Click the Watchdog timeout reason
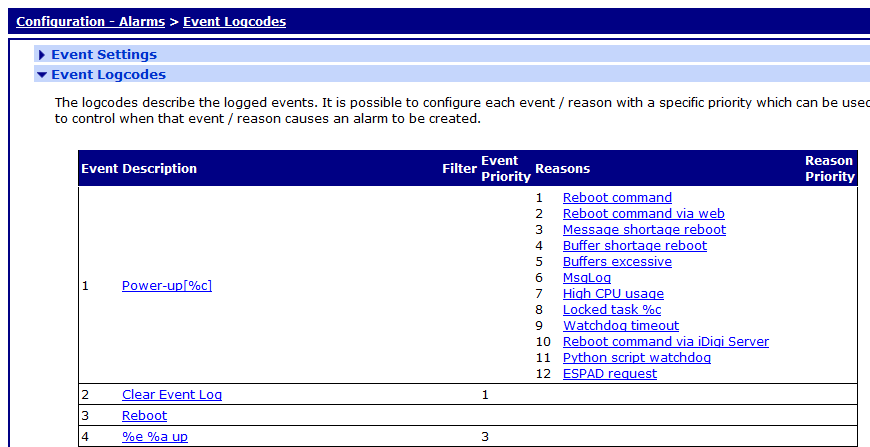 tap(620, 326)
